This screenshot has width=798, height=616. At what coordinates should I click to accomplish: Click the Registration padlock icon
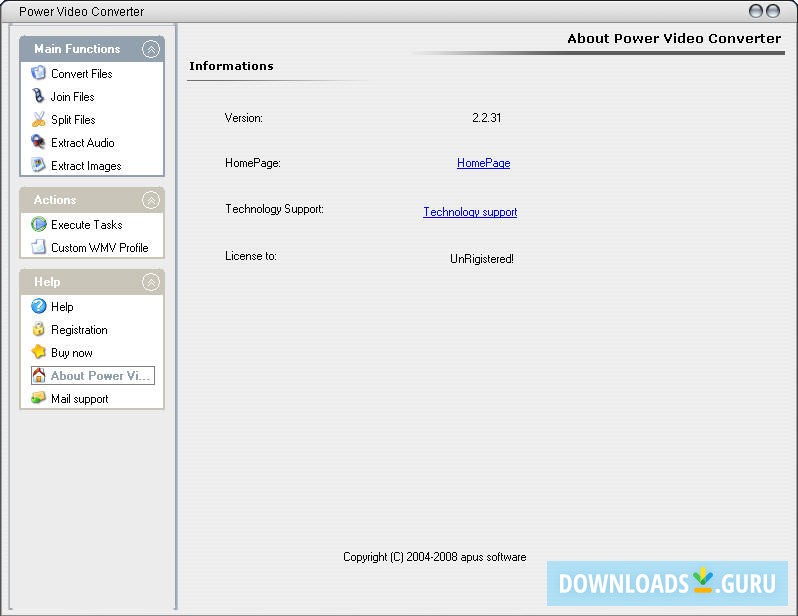pos(38,329)
